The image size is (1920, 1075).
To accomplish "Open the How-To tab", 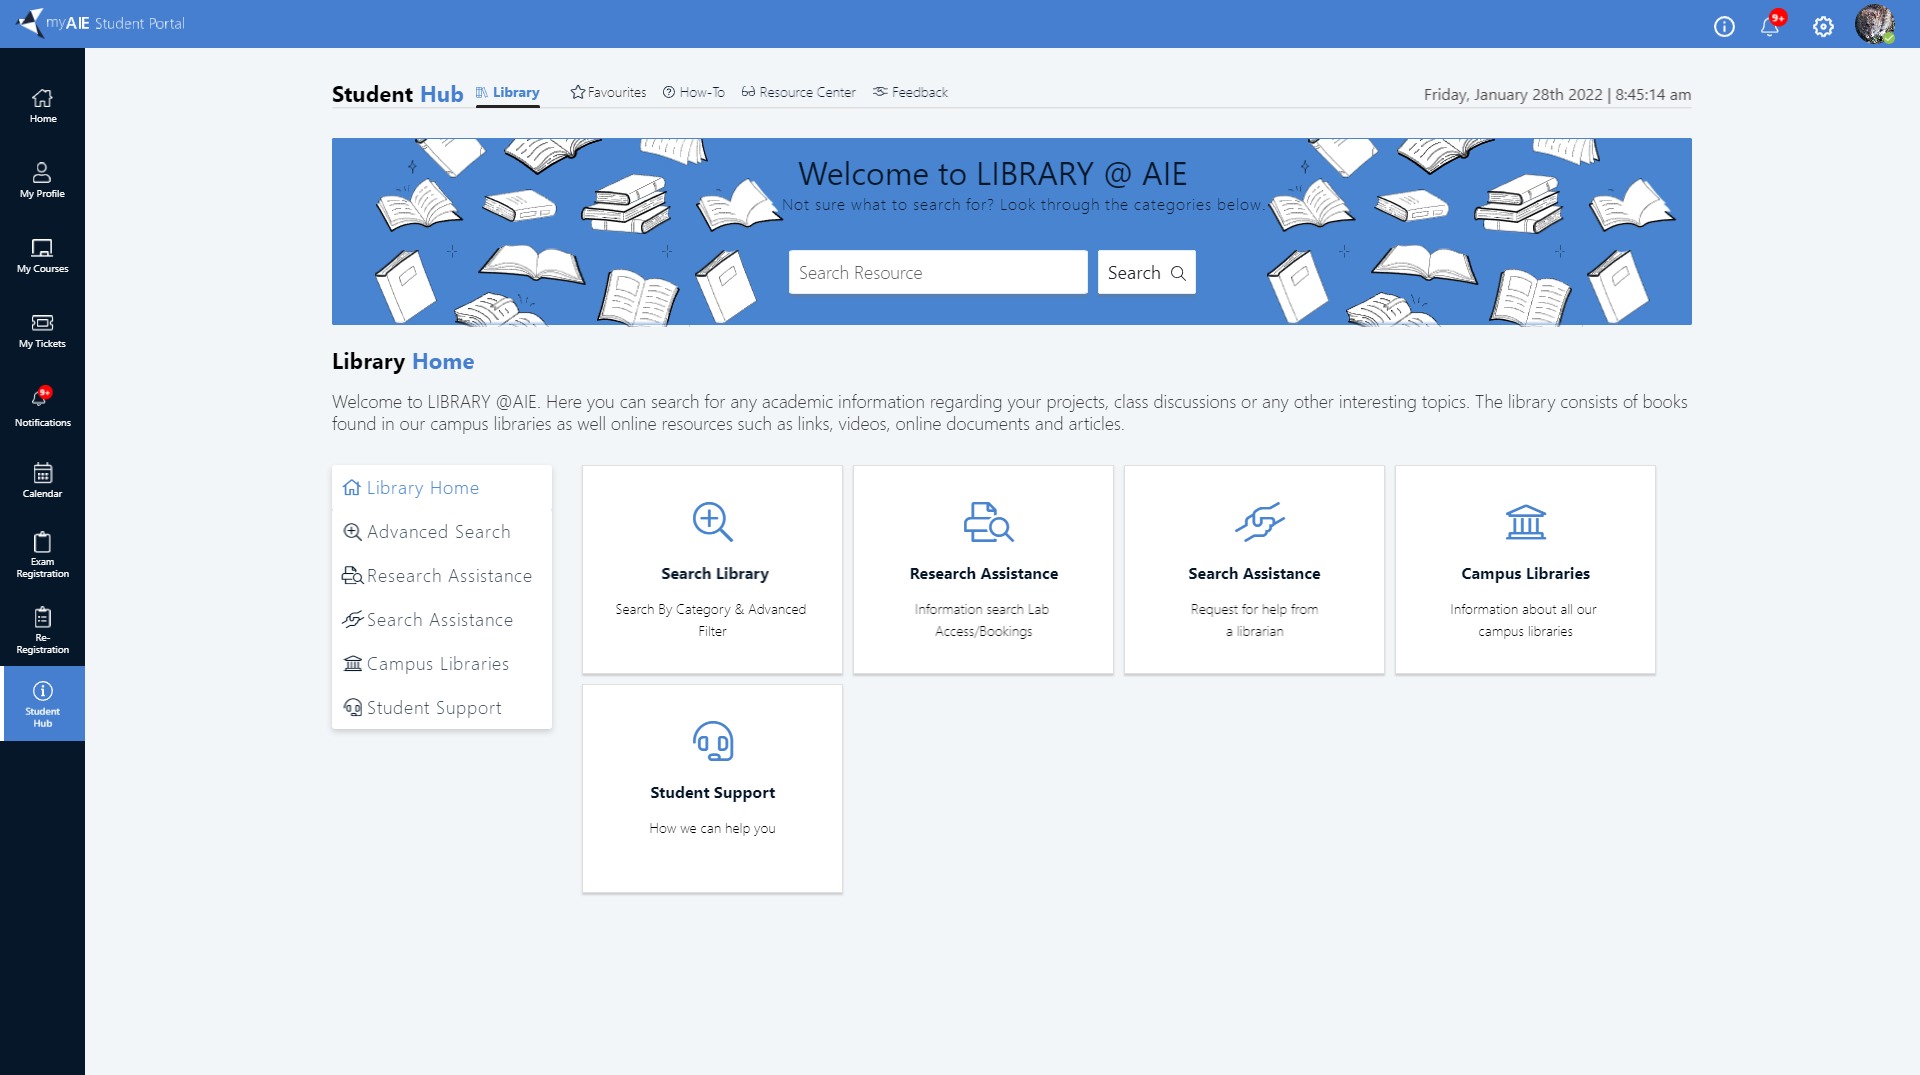I will [x=693, y=92].
